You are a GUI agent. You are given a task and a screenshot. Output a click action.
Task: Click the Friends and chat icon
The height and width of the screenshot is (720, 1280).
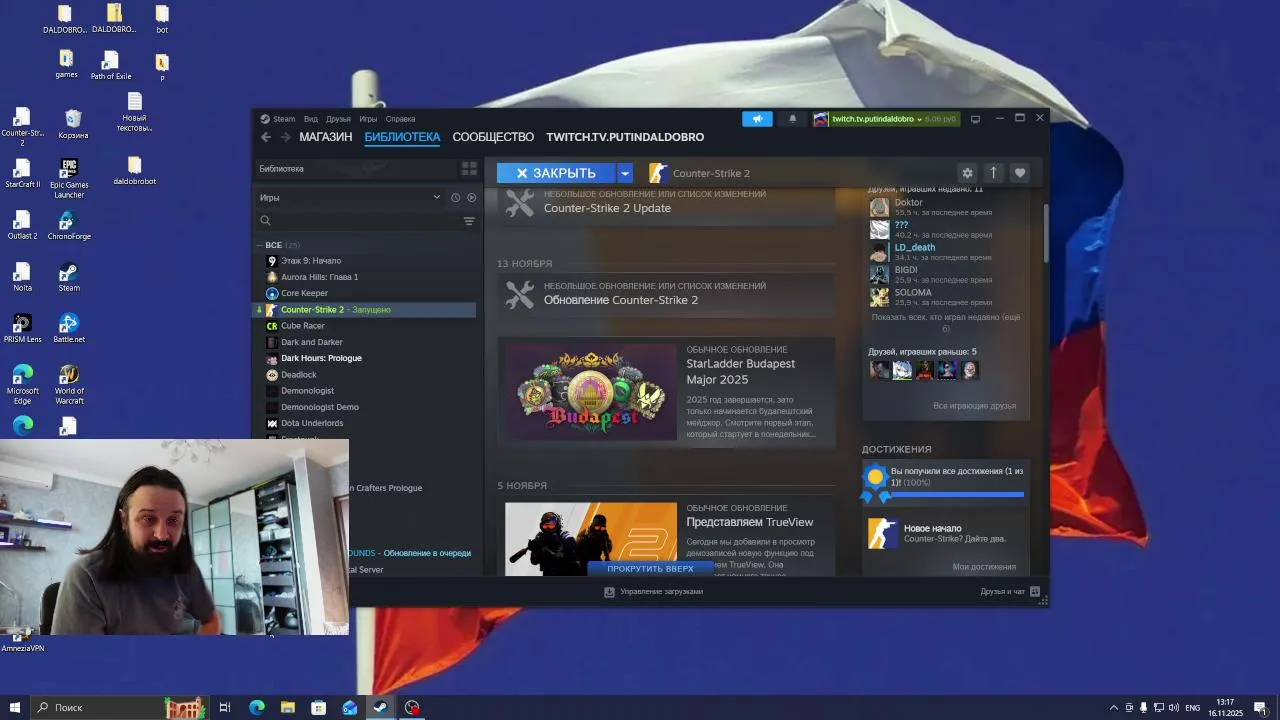click(x=1035, y=591)
